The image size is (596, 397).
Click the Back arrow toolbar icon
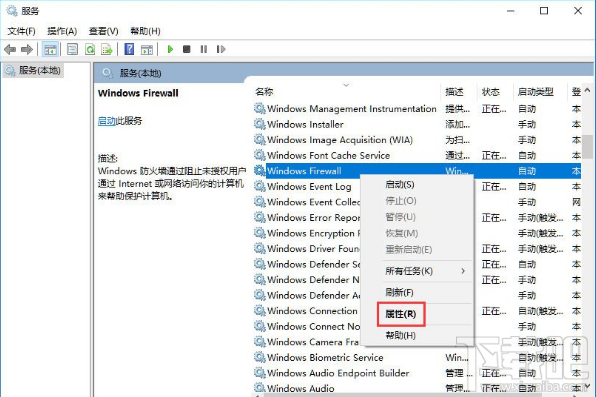coord(10,49)
